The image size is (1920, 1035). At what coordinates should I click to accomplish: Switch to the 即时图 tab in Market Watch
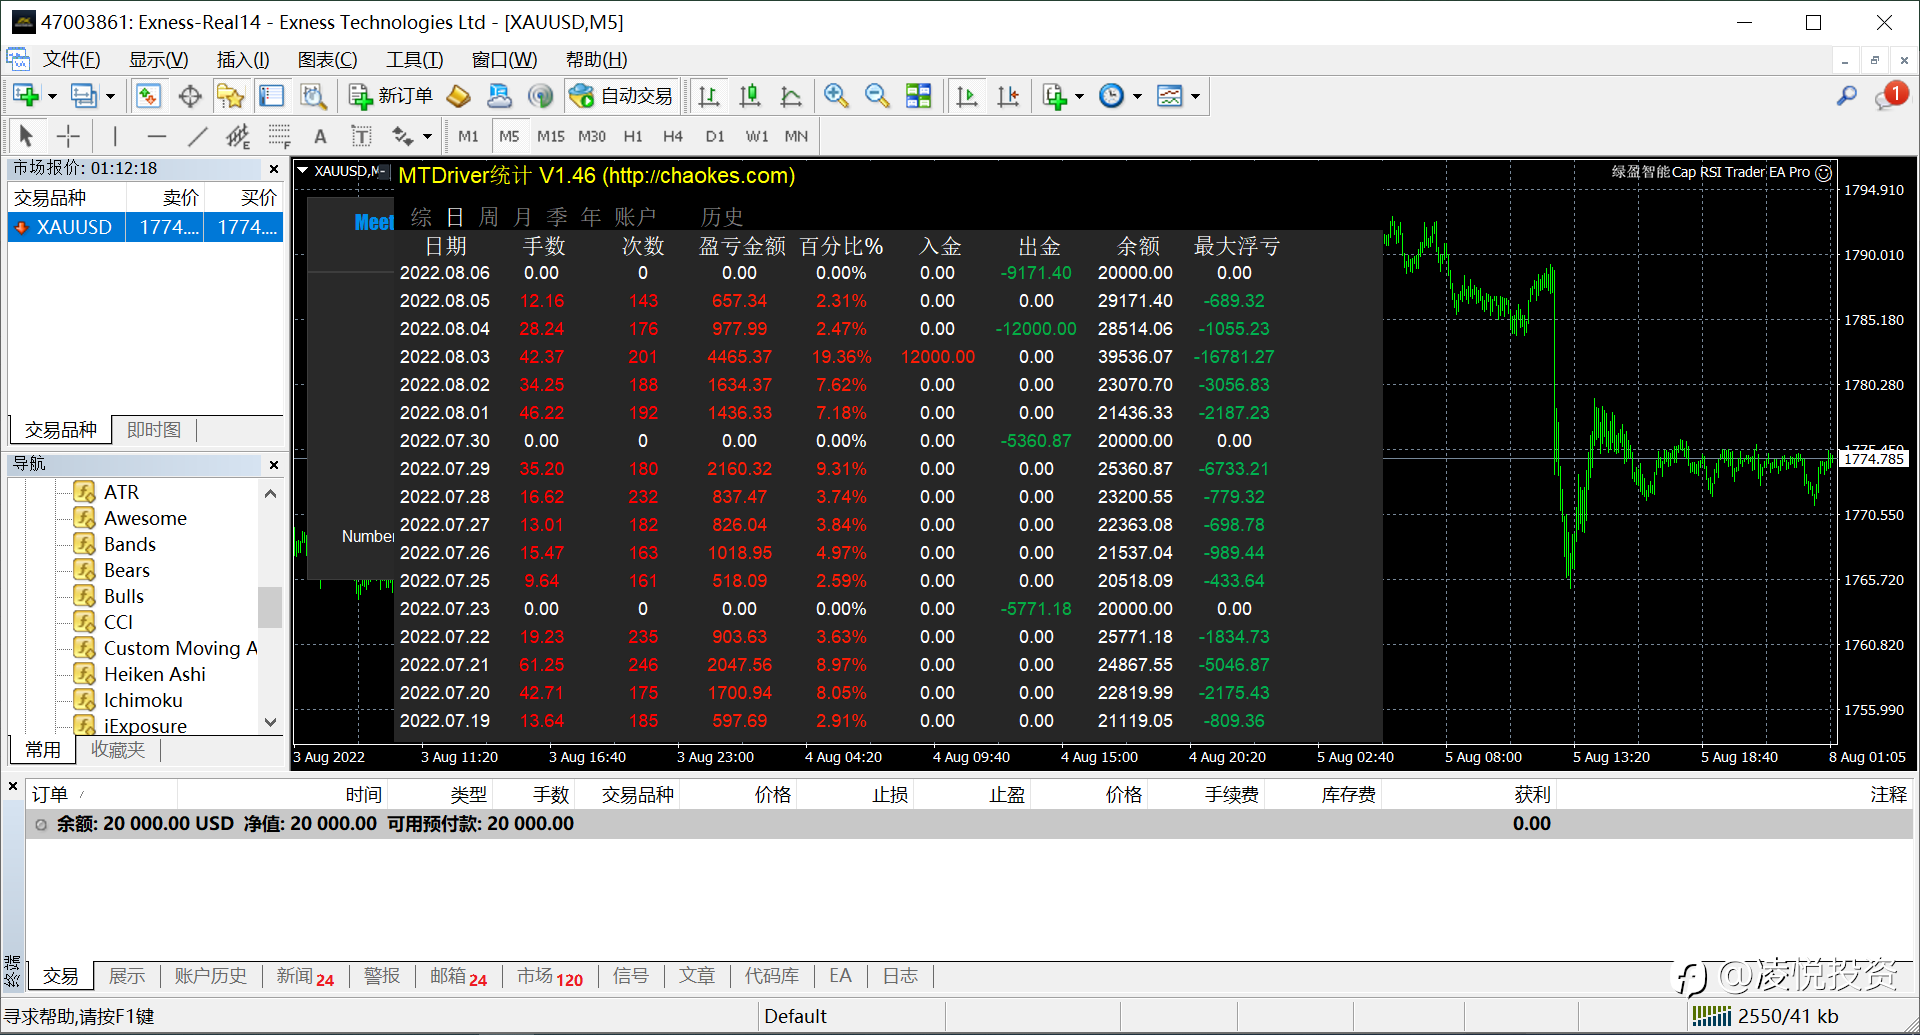pos(154,430)
